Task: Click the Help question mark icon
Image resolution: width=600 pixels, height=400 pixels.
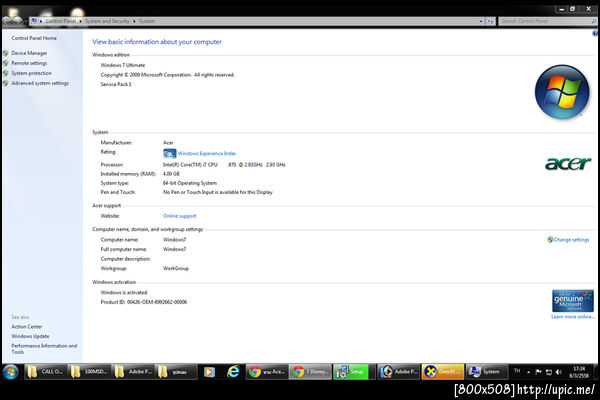Action: click(x=595, y=34)
